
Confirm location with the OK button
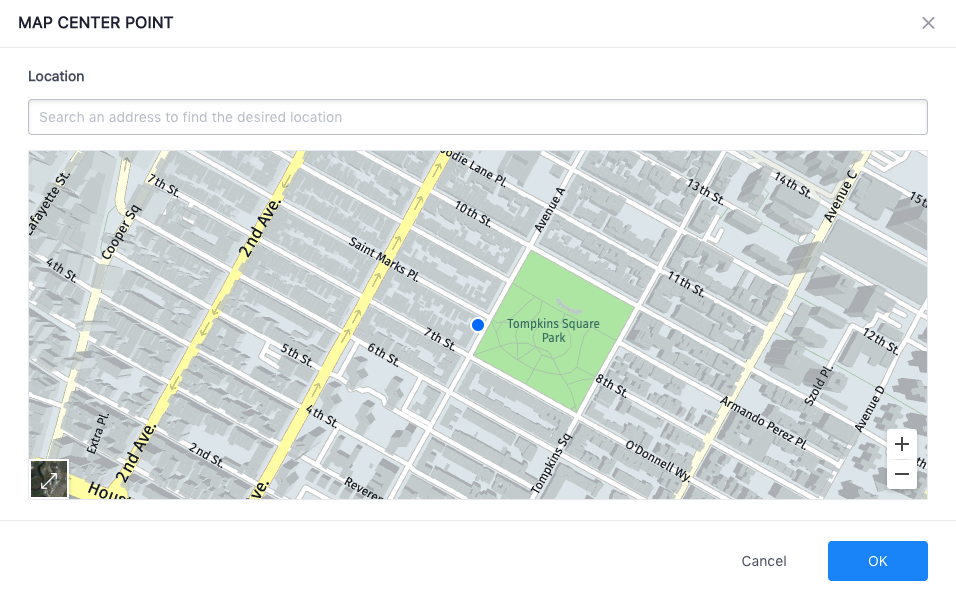[x=877, y=561]
